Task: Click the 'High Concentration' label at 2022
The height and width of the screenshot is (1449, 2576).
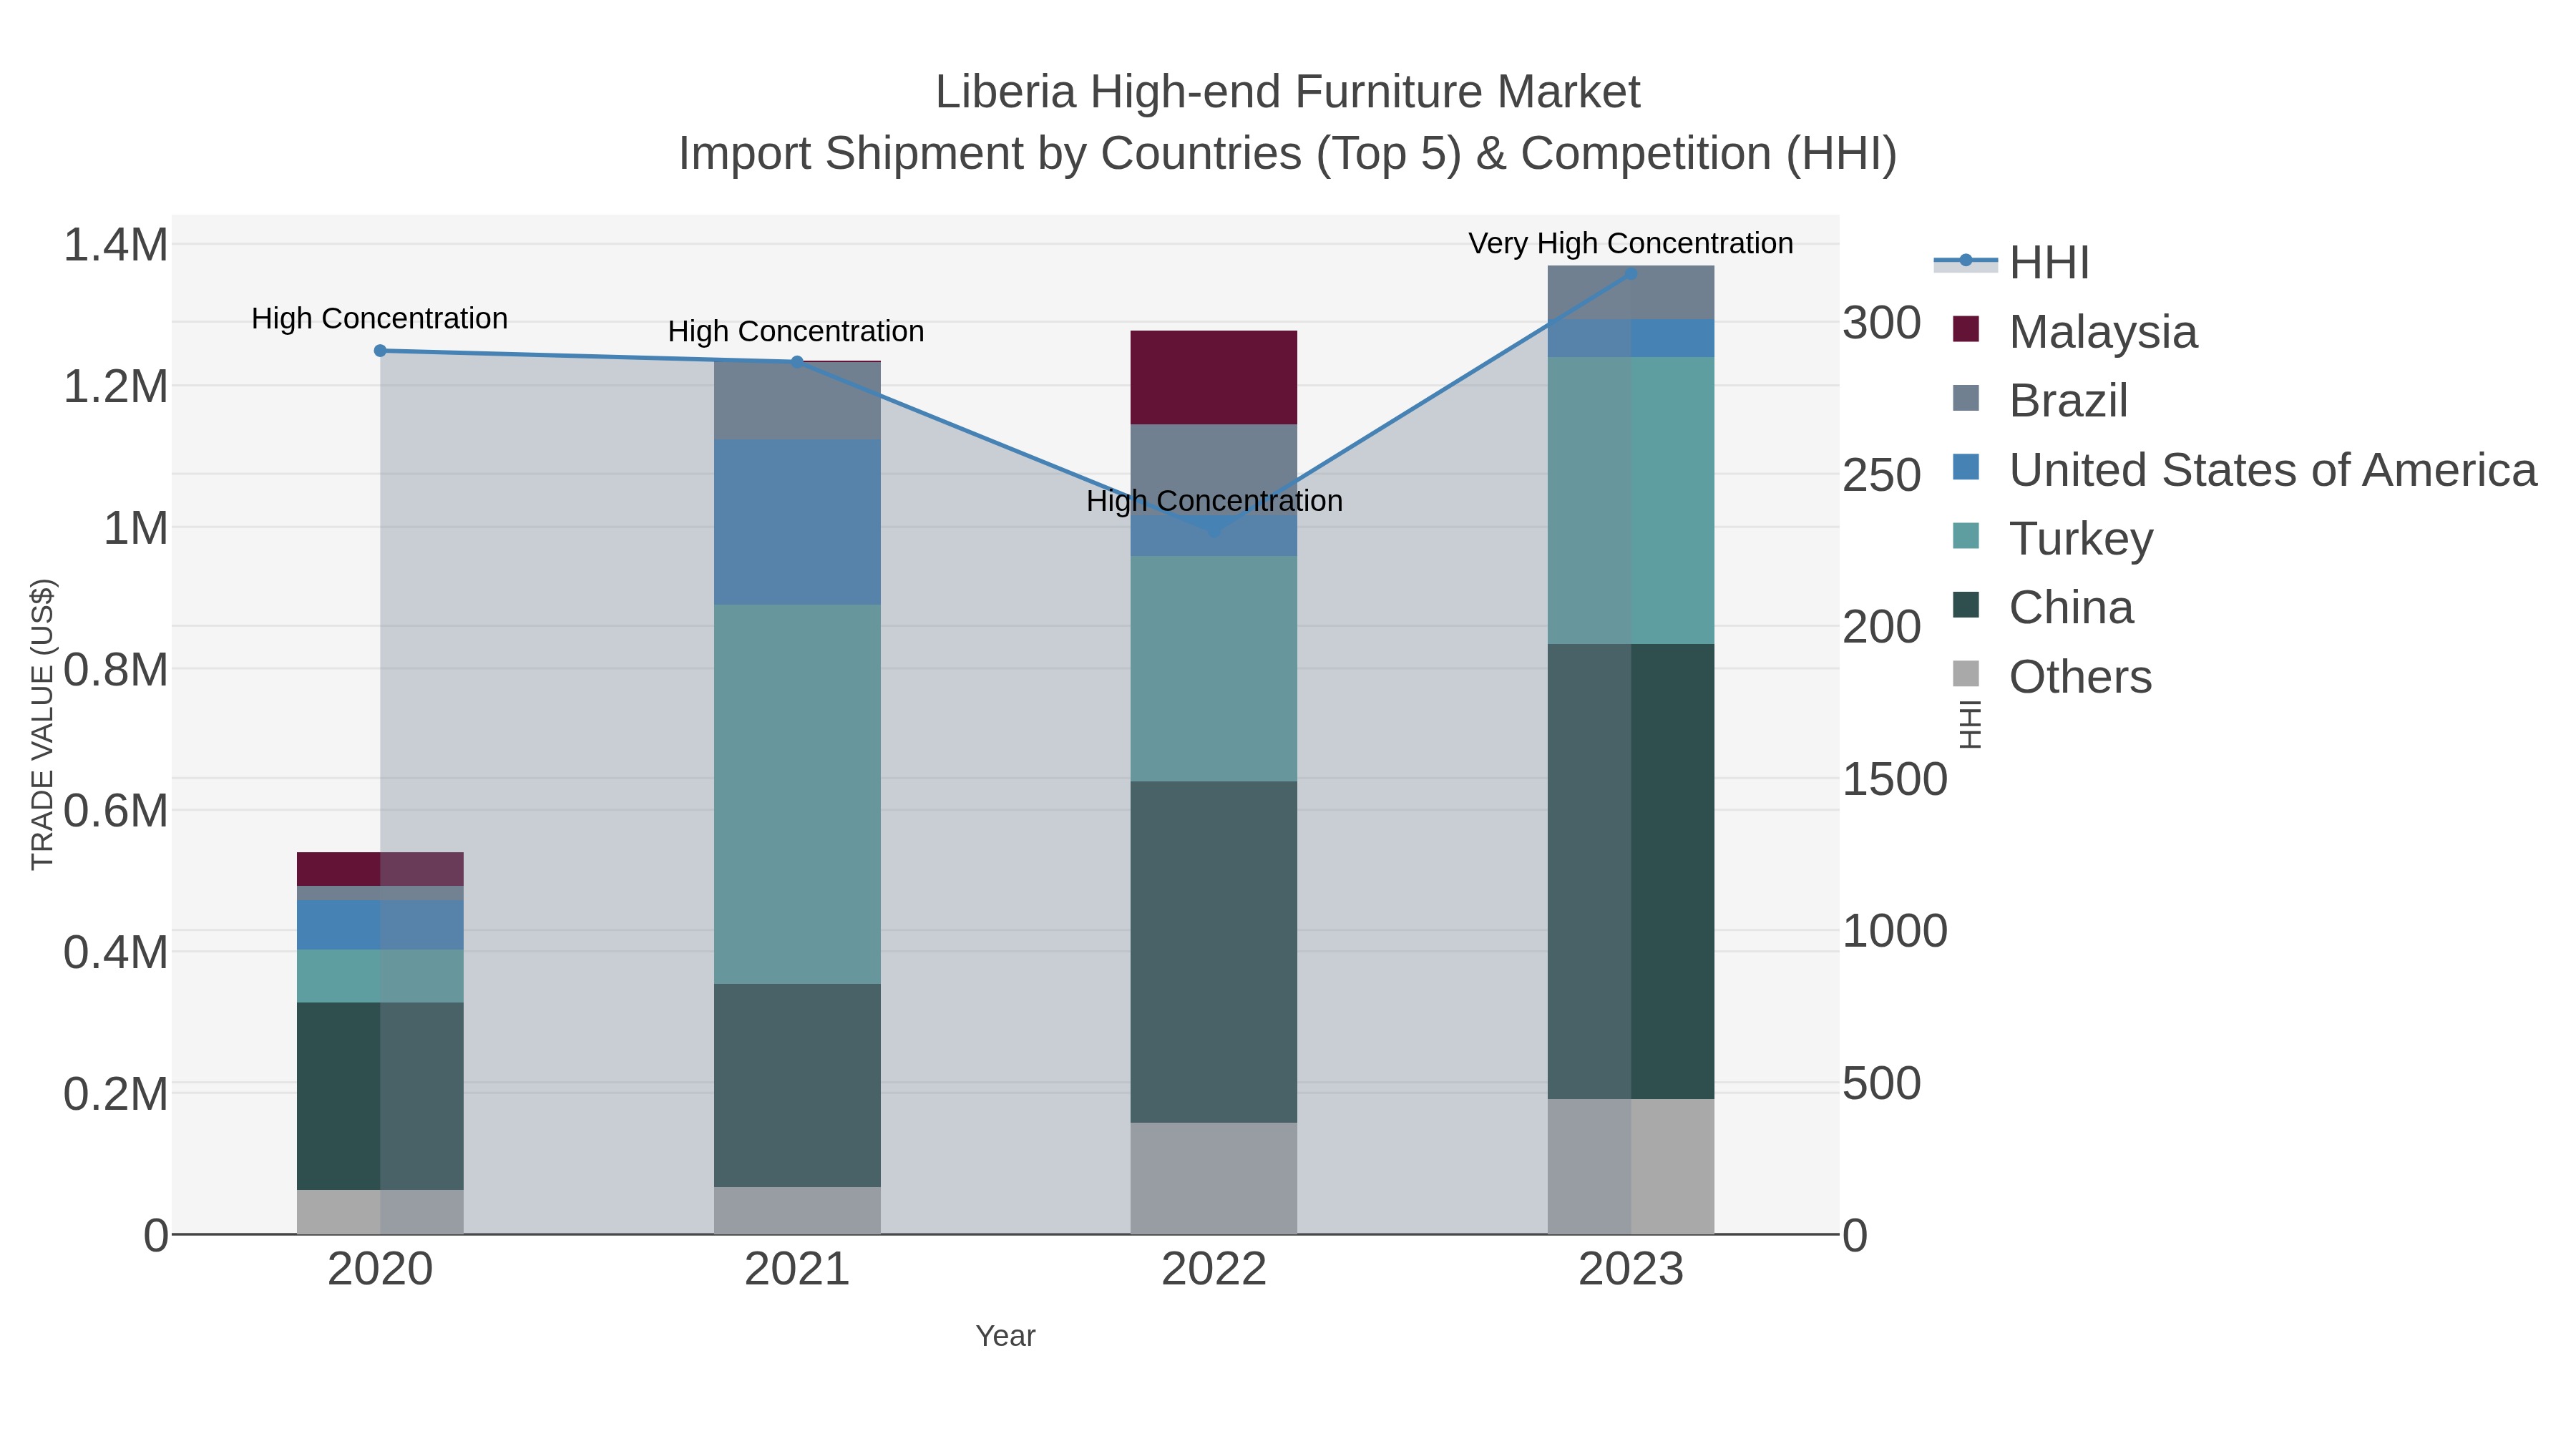Action: [x=1214, y=500]
